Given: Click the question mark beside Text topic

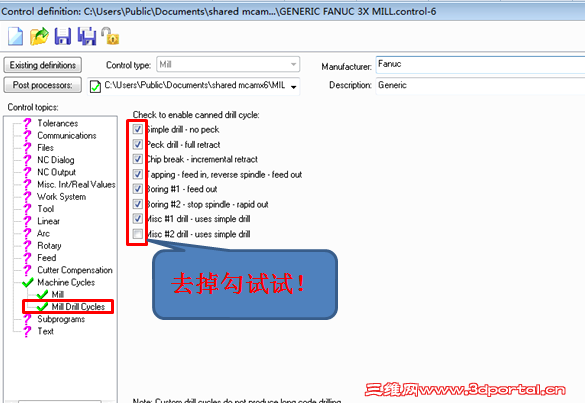Looking at the screenshot, I should tap(27, 331).
